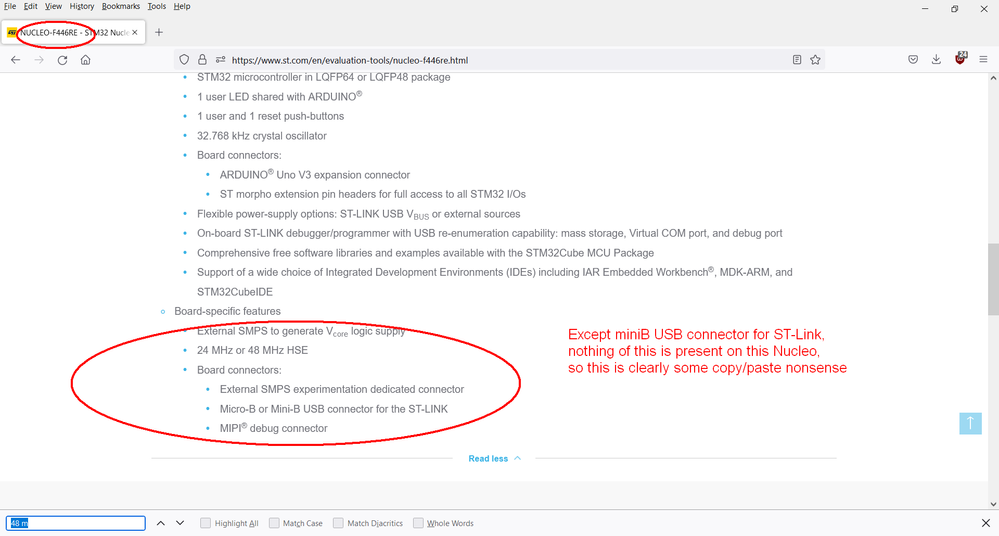Reload the current page
Image resolution: width=999 pixels, height=536 pixels.
click(x=63, y=60)
